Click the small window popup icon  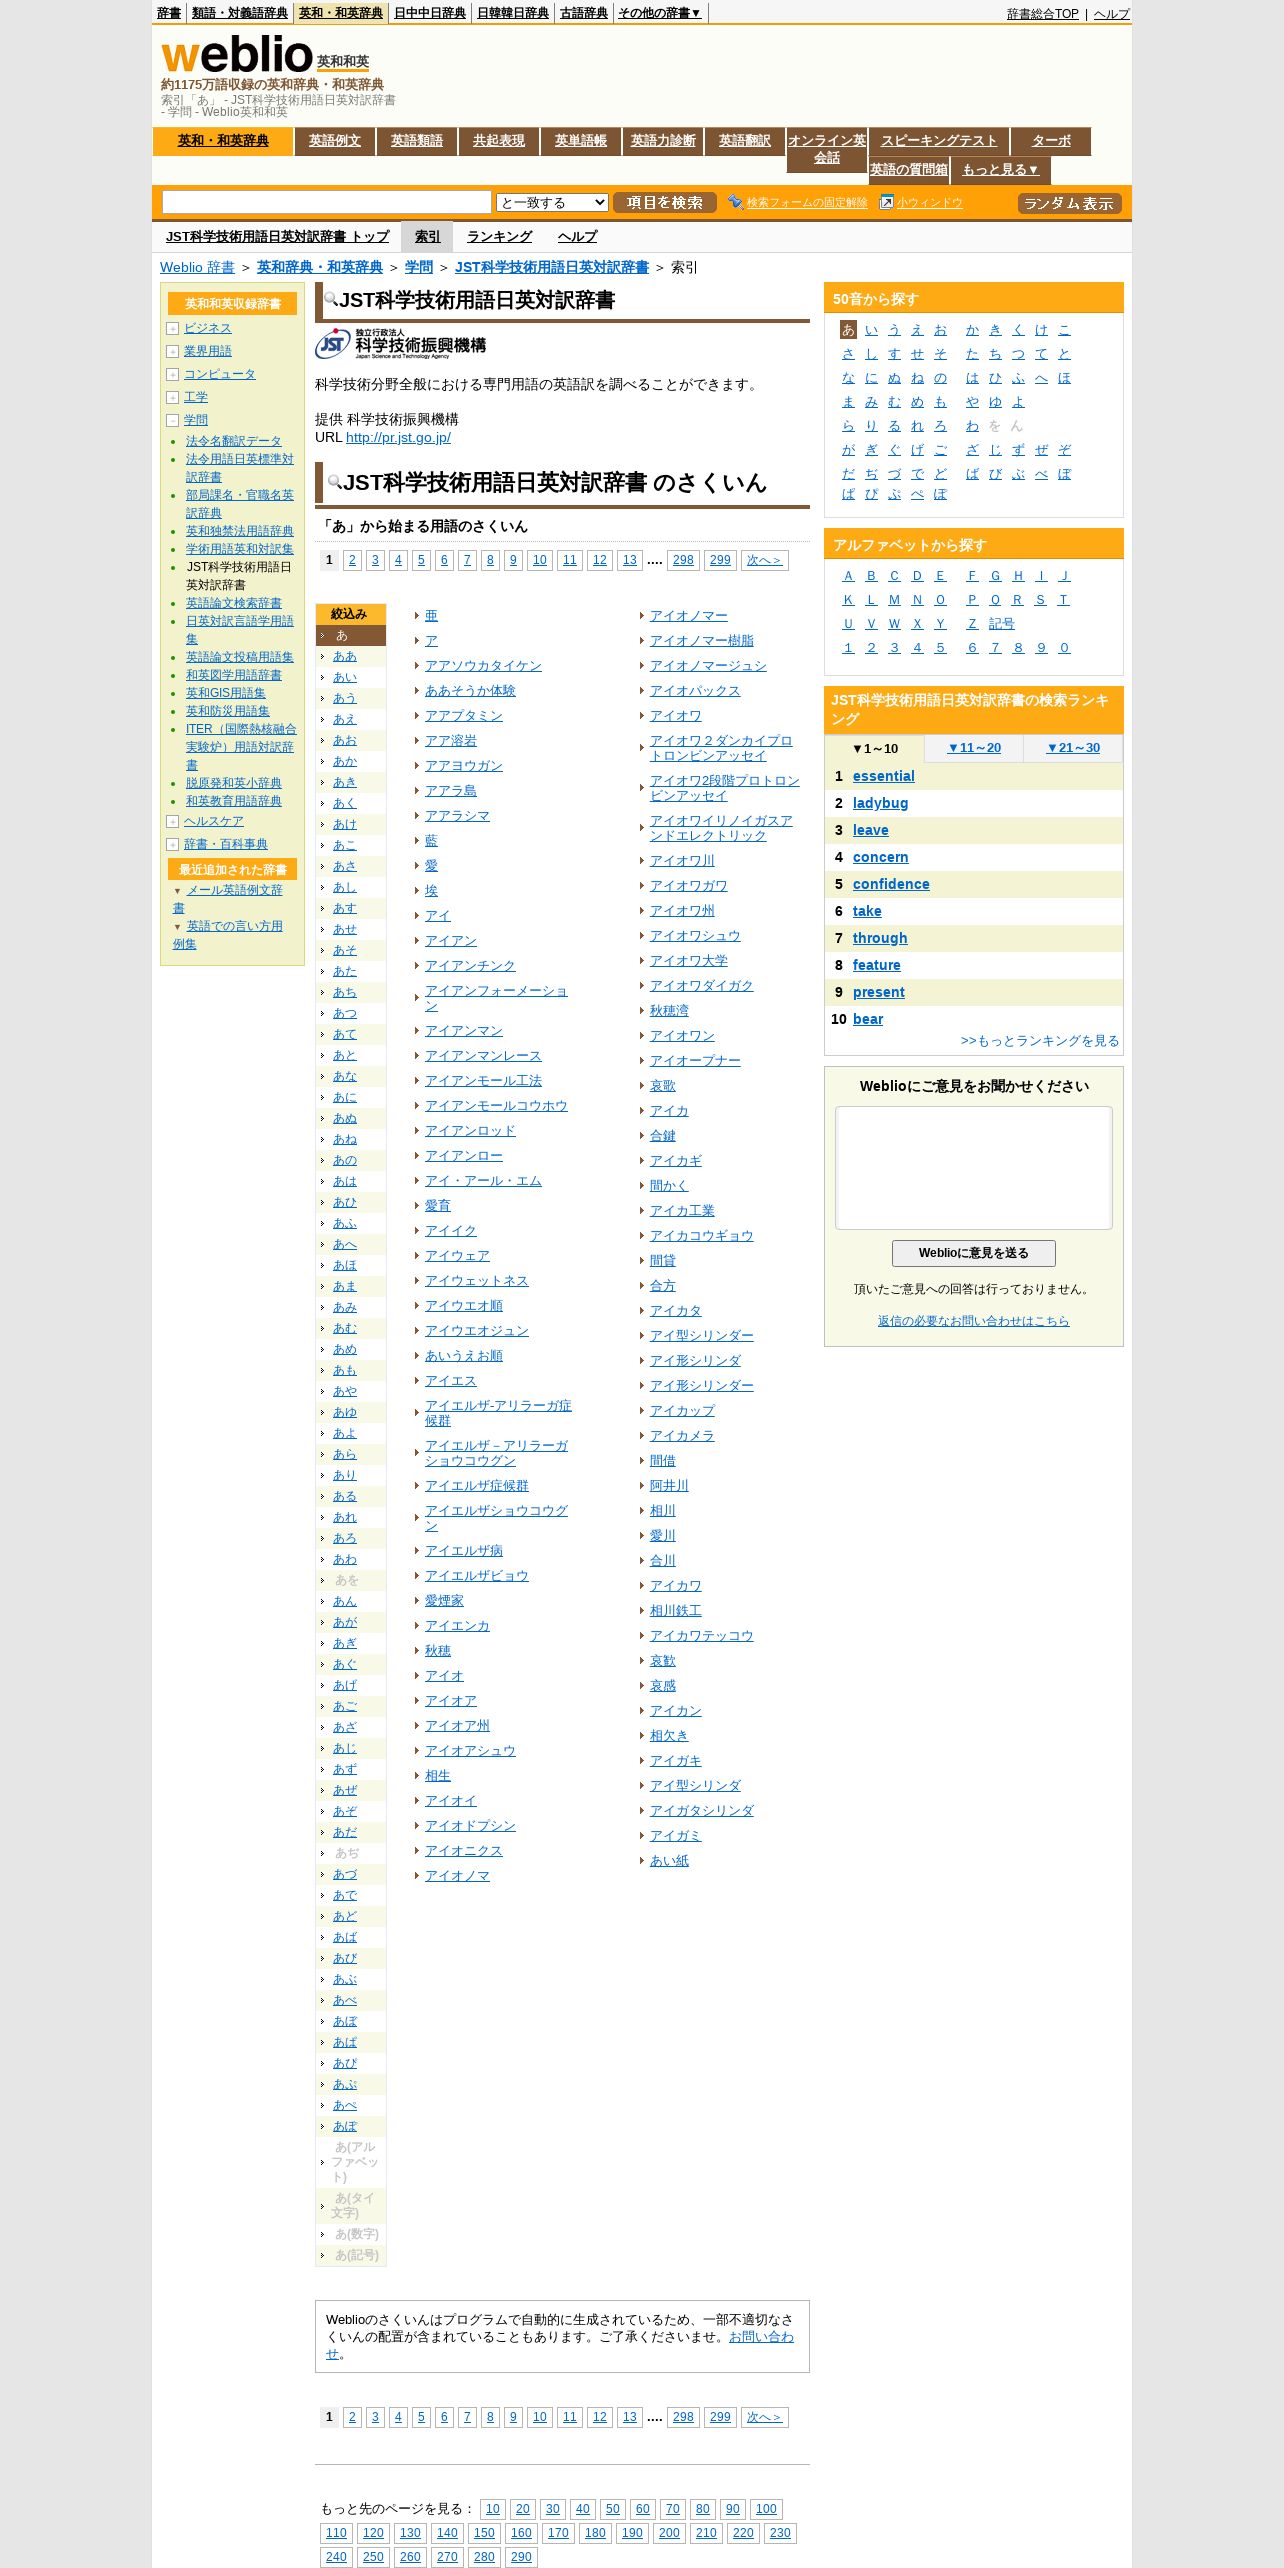886,202
